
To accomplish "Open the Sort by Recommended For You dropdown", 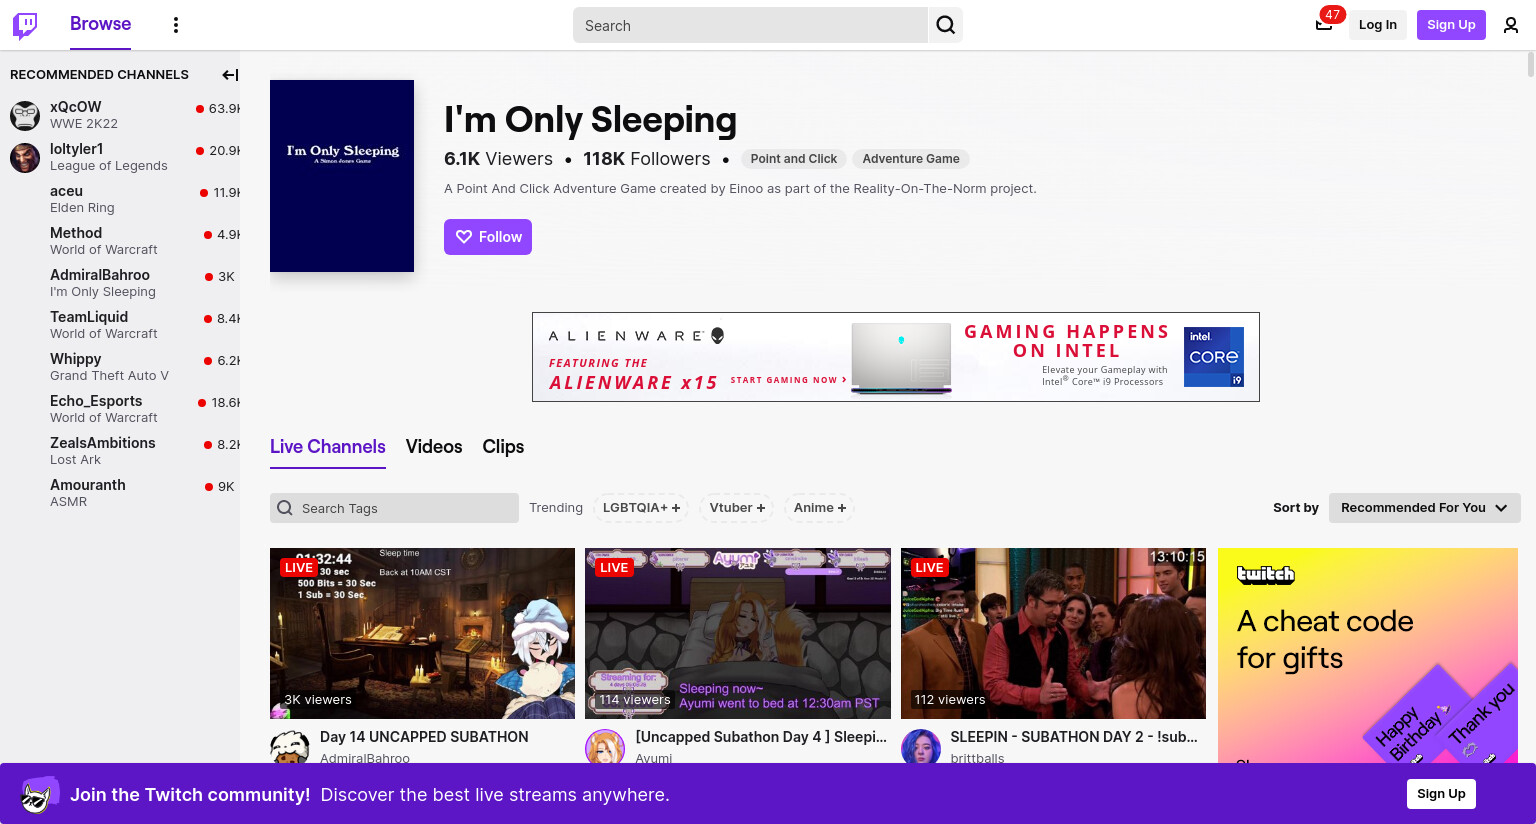I will point(1424,508).
